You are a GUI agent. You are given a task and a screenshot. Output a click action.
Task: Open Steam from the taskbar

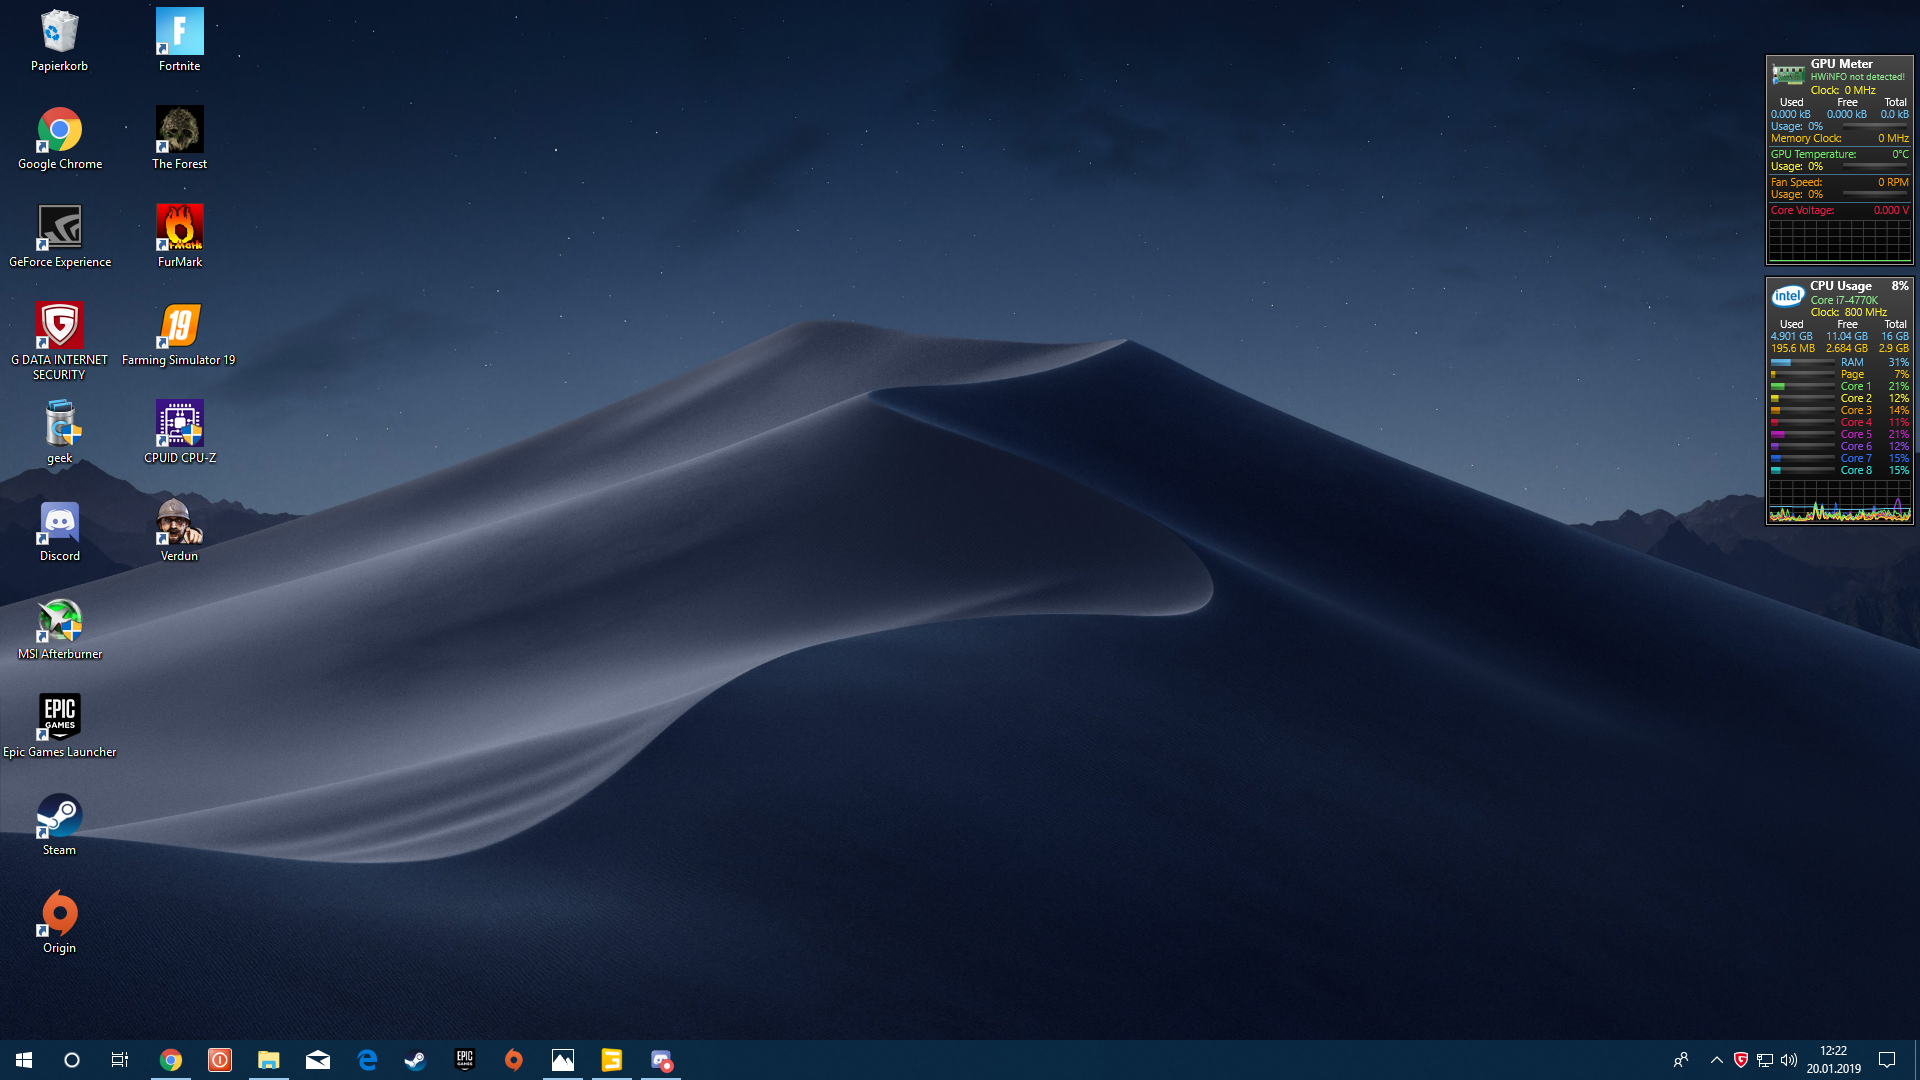pos(415,1060)
